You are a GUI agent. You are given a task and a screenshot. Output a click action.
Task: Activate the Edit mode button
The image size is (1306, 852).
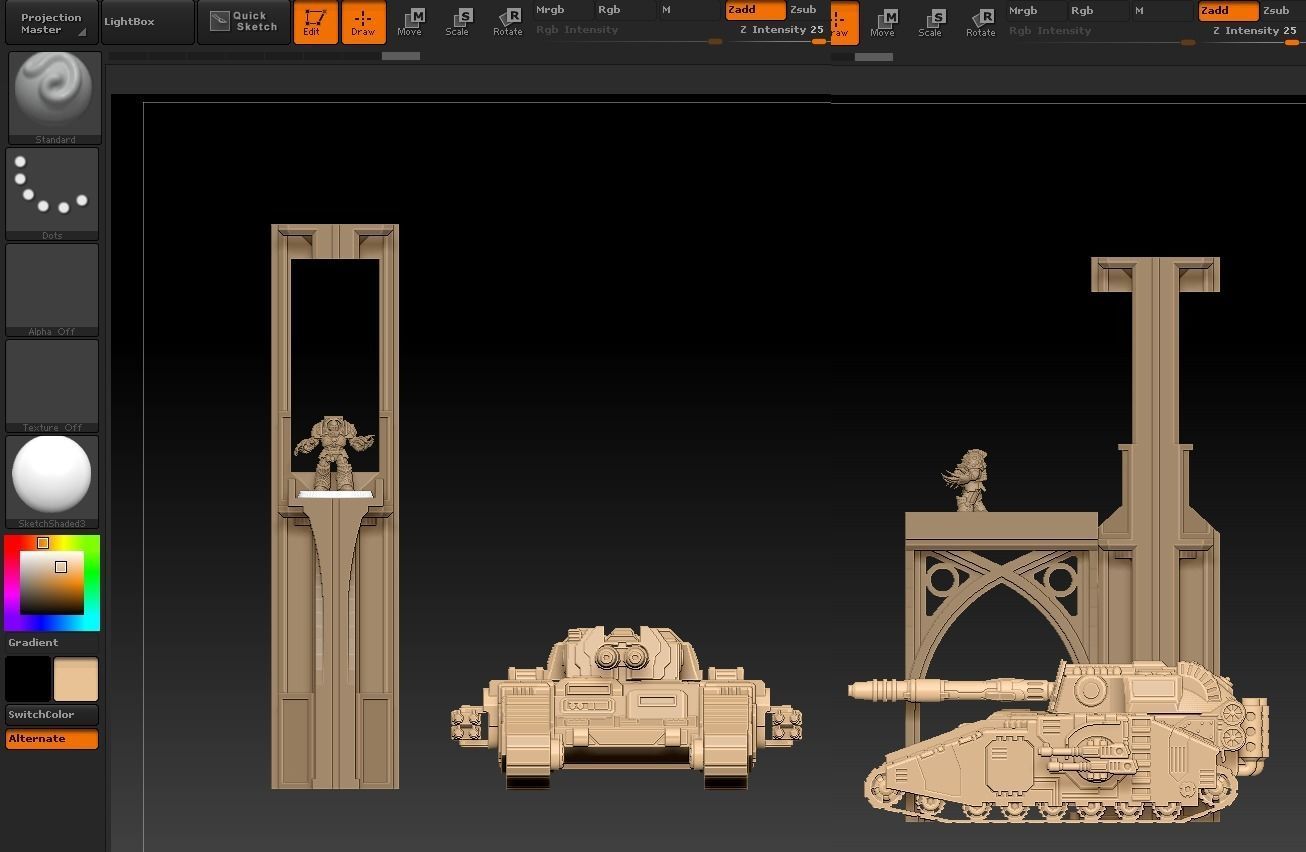315,22
